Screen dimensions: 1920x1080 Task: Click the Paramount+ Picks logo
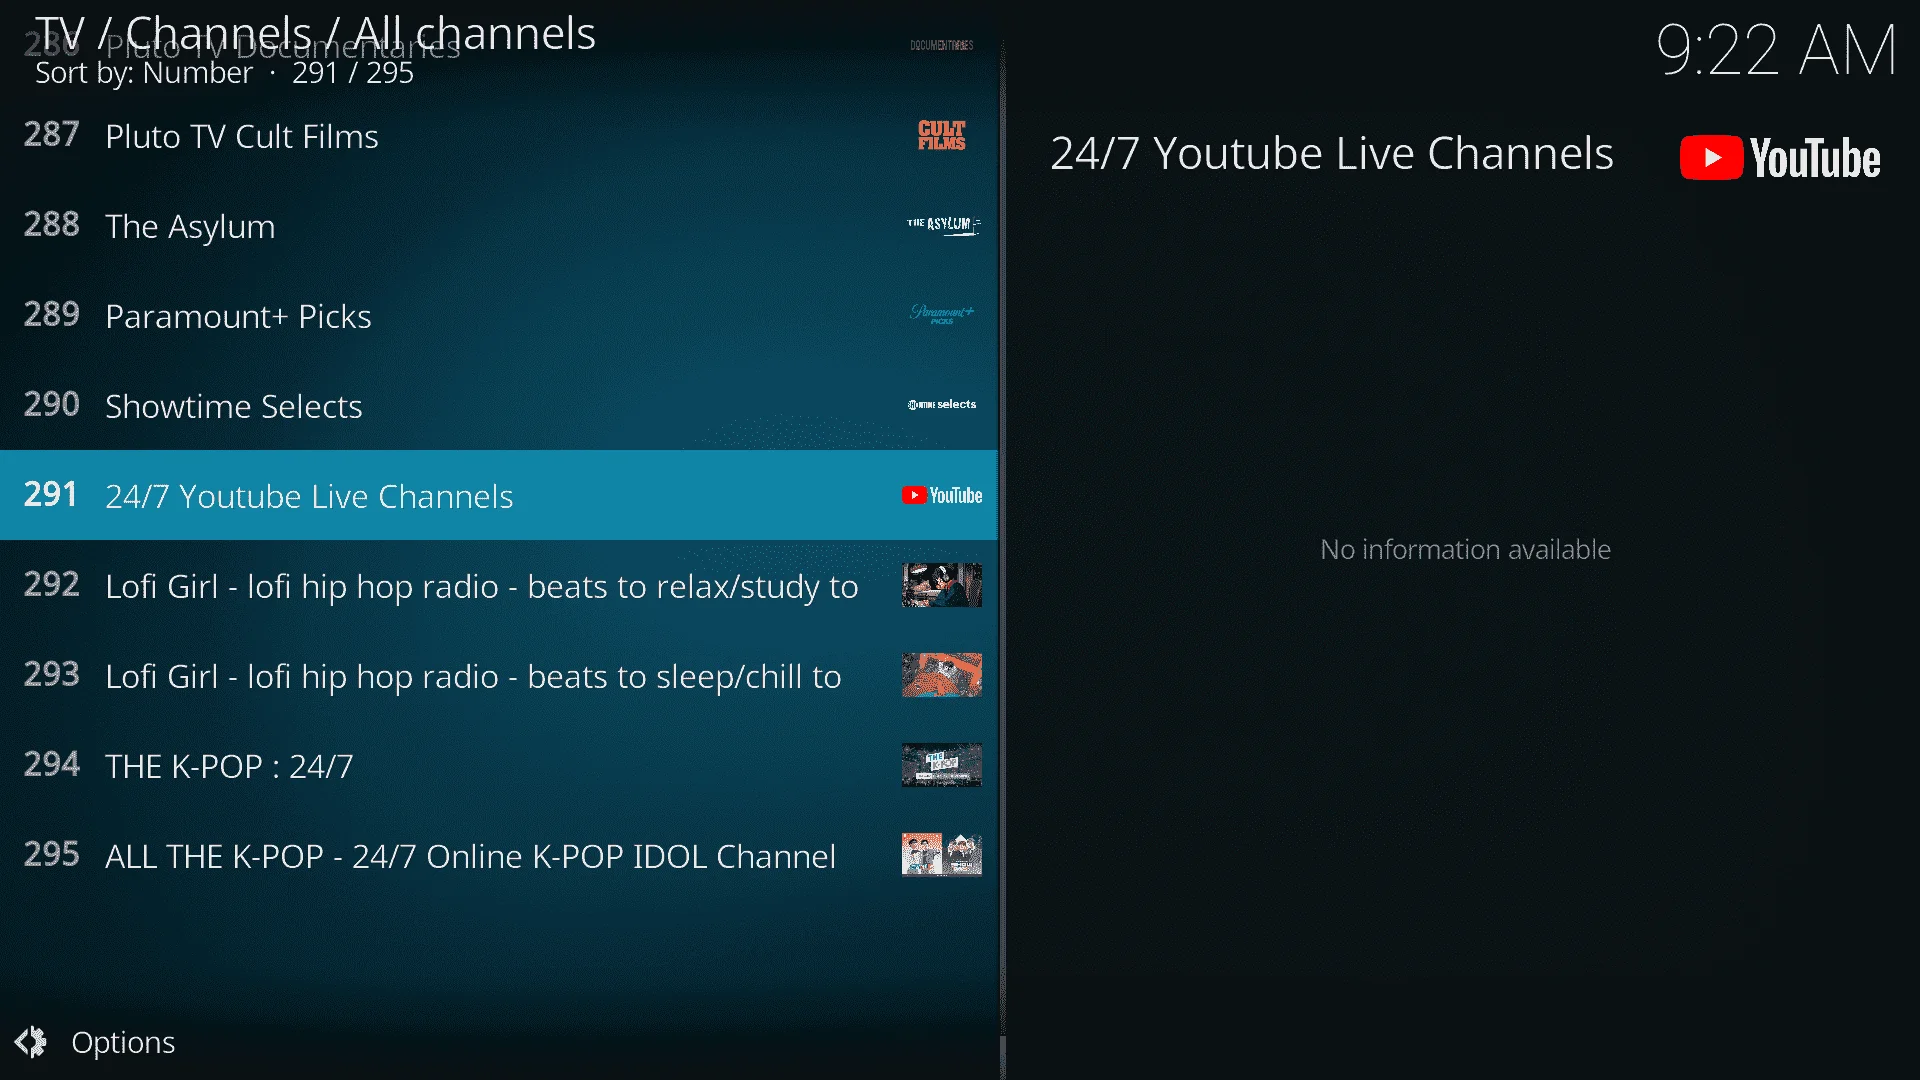point(942,315)
